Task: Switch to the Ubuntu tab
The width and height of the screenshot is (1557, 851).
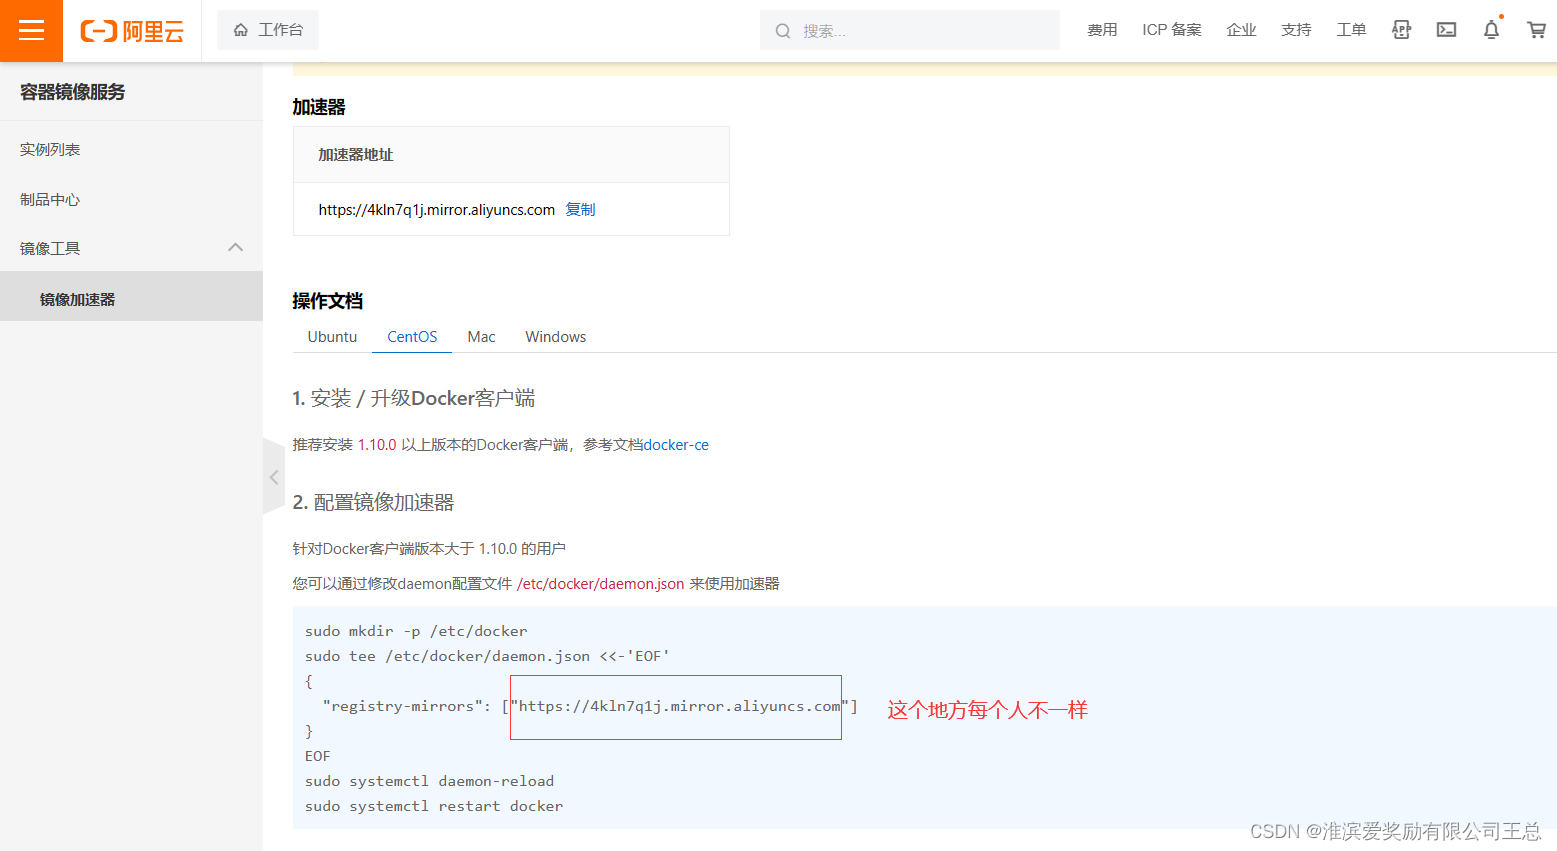Action: 332,336
